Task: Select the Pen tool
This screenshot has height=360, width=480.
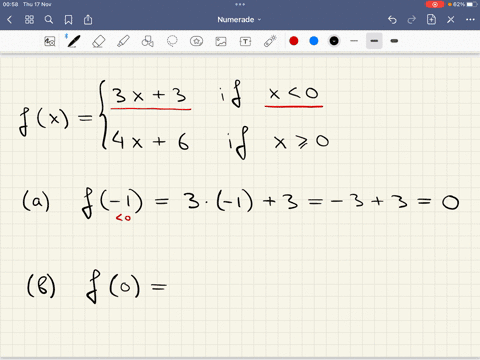Action: pos(73,41)
